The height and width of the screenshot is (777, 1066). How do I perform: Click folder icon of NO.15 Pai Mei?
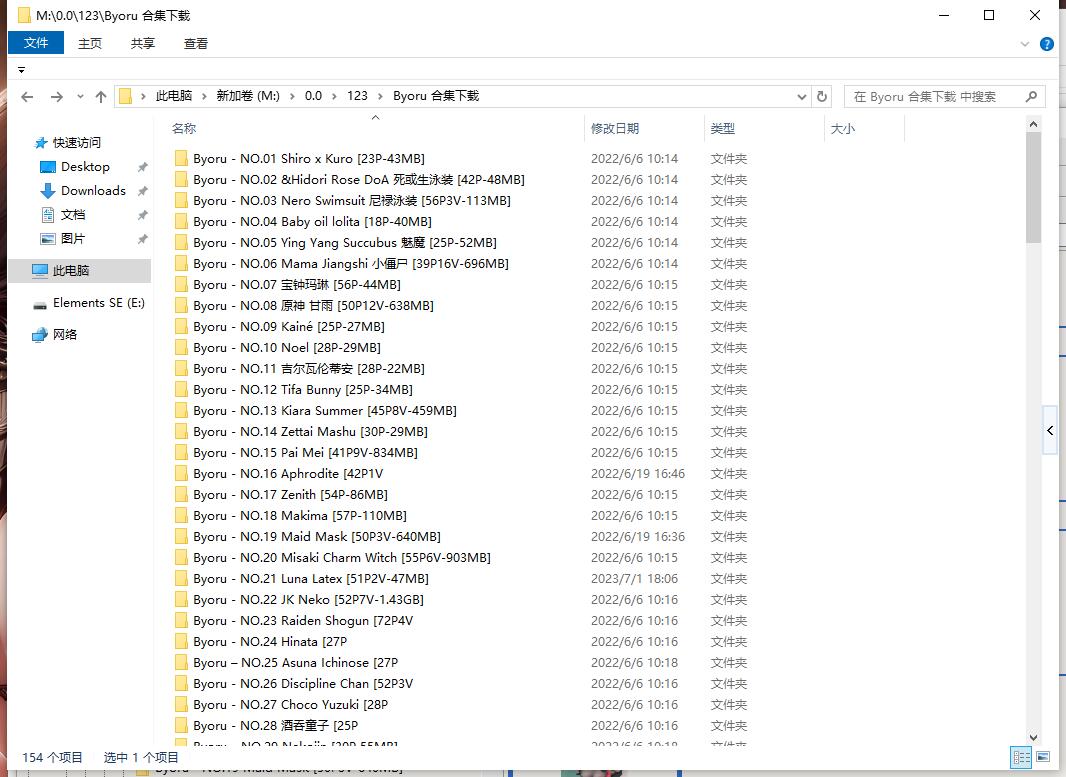coord(181,453)
